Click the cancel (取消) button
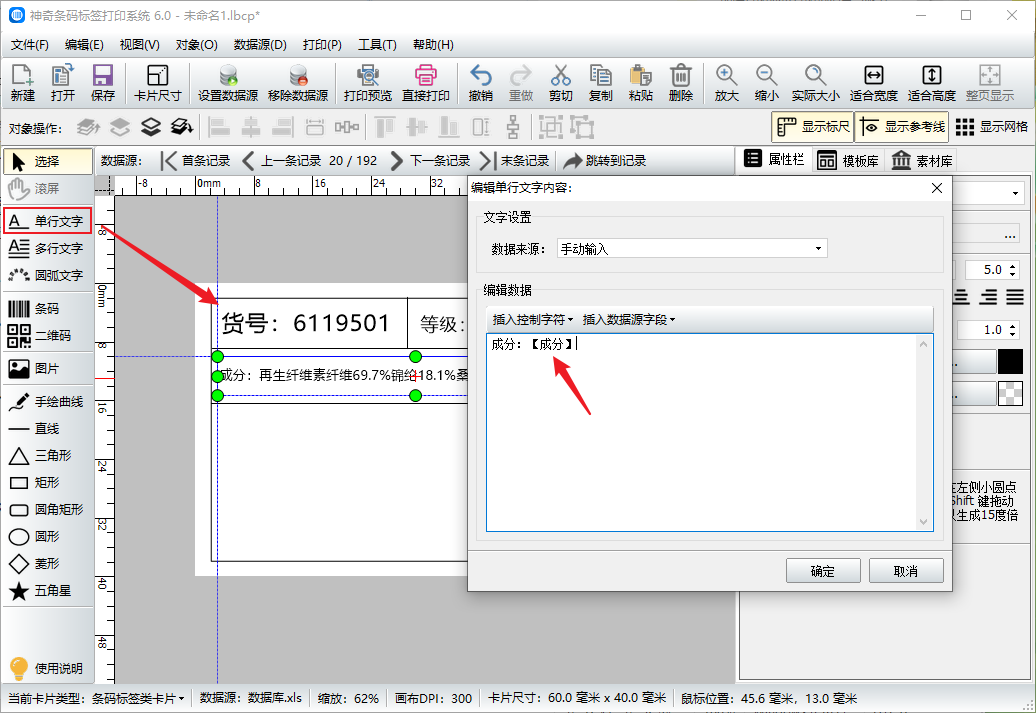The height and width of the screenshot is (713, 1036). coord(906,571)
